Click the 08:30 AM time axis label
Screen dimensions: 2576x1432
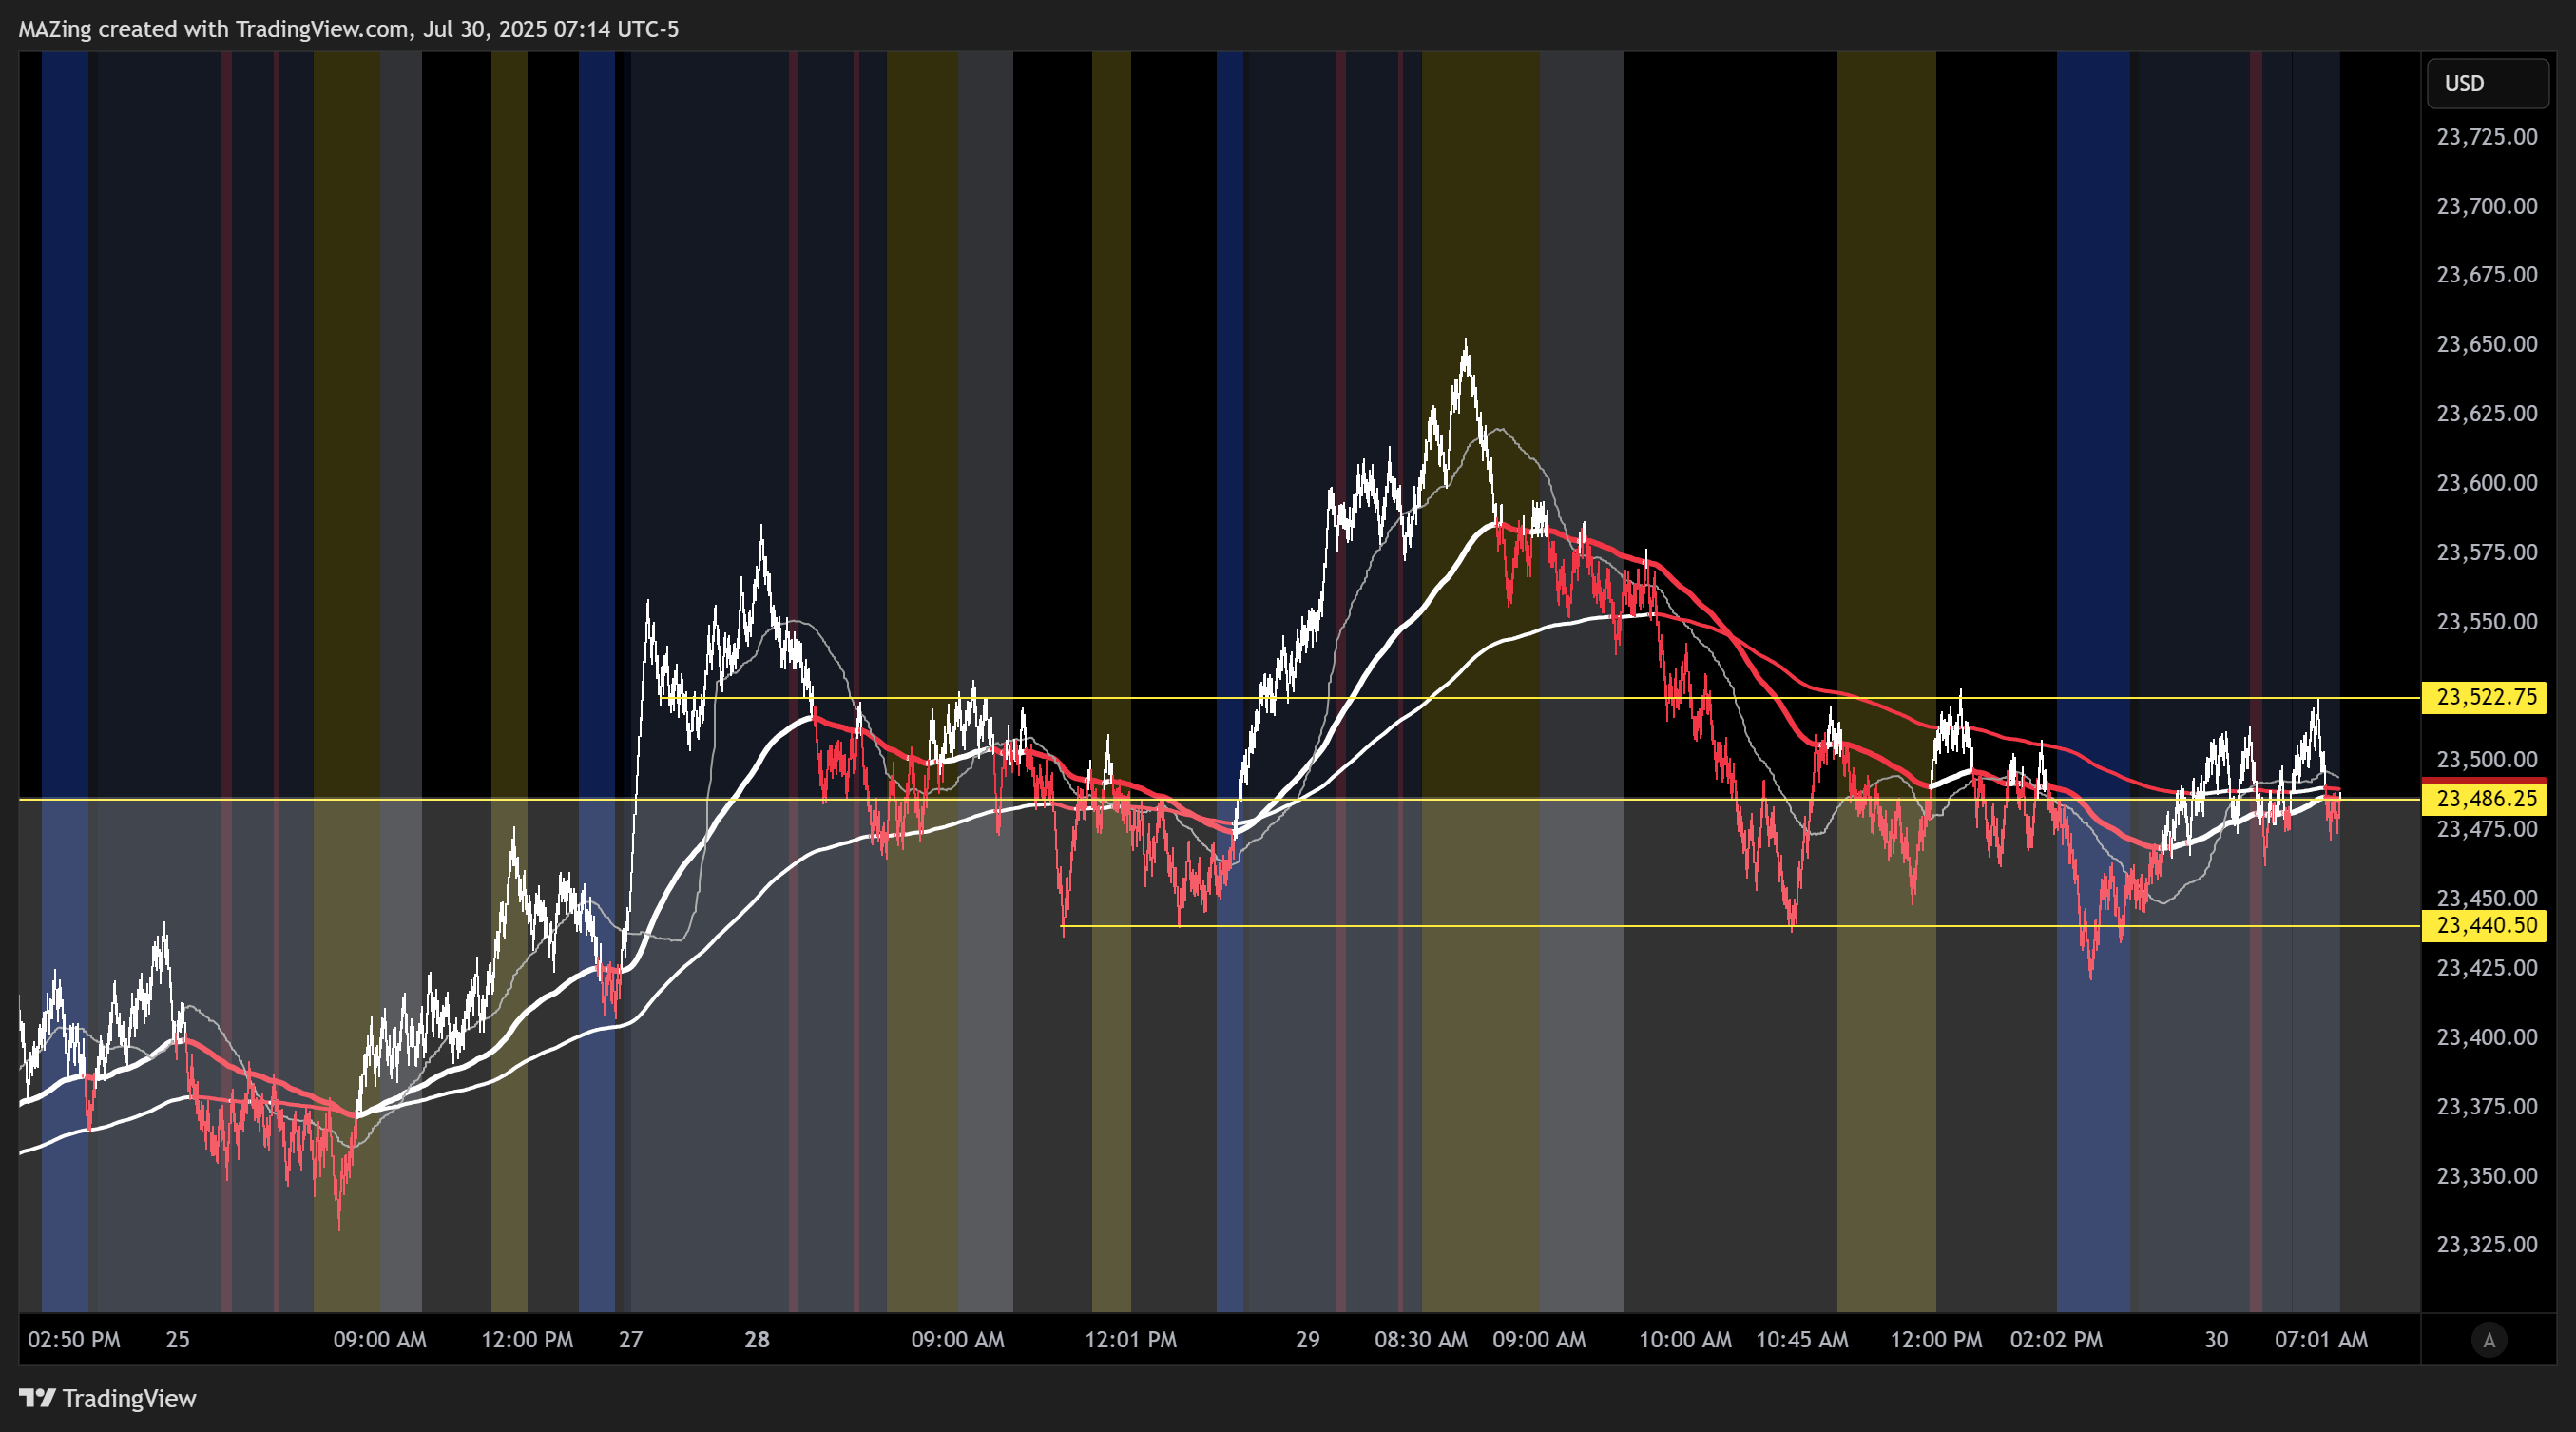[1421, 1340]
